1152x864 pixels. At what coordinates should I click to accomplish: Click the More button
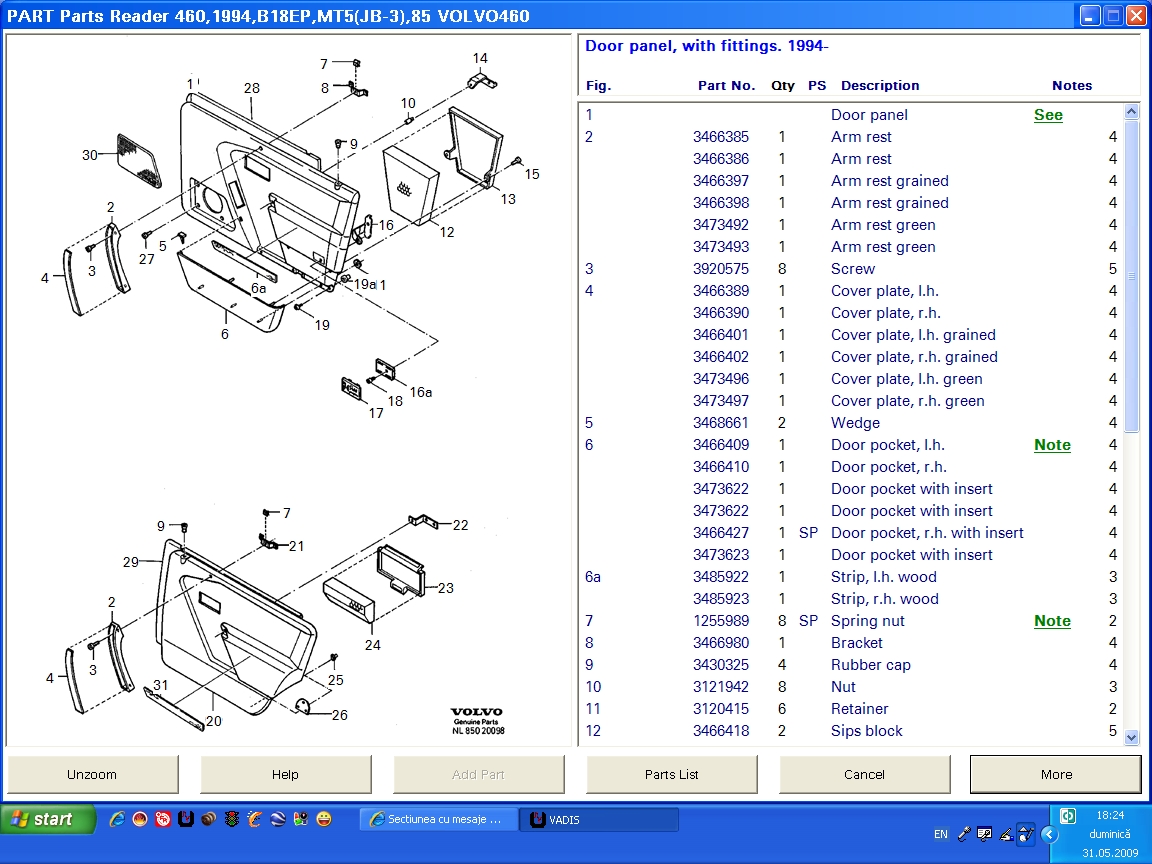1056,774
